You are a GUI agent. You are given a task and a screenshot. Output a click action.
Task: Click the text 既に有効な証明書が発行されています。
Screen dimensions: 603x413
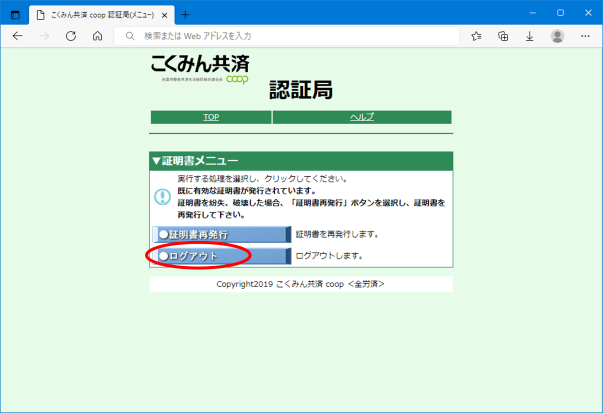coord(247,191)
